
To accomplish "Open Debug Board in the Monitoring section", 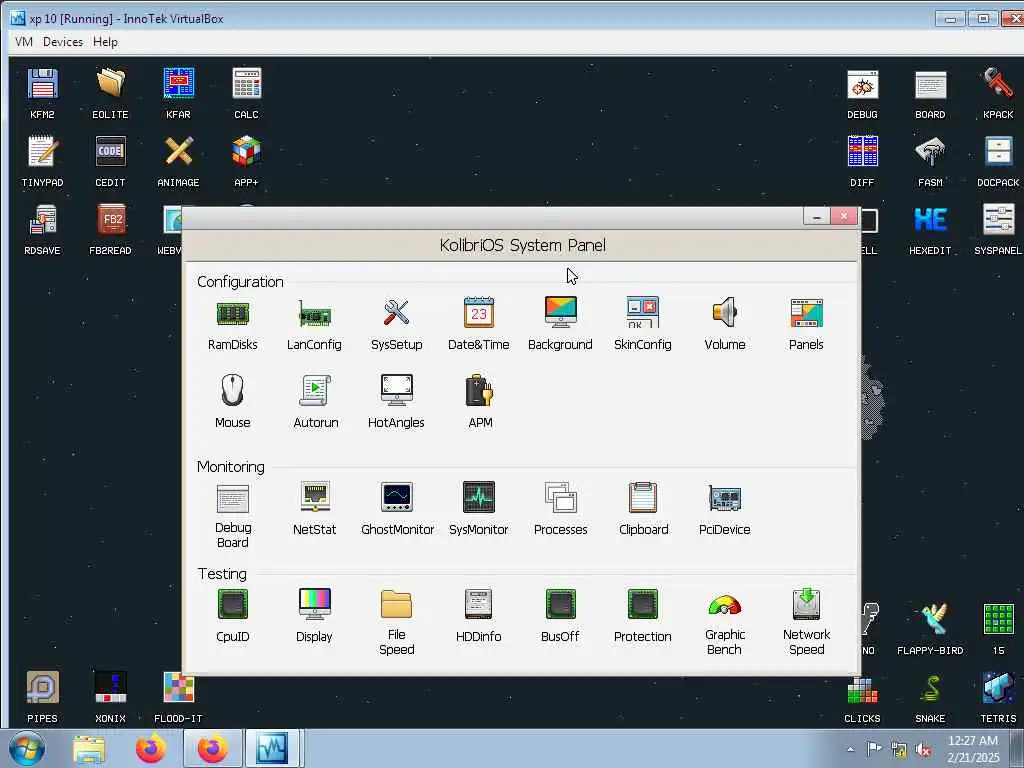I will (x=232, y=516).
